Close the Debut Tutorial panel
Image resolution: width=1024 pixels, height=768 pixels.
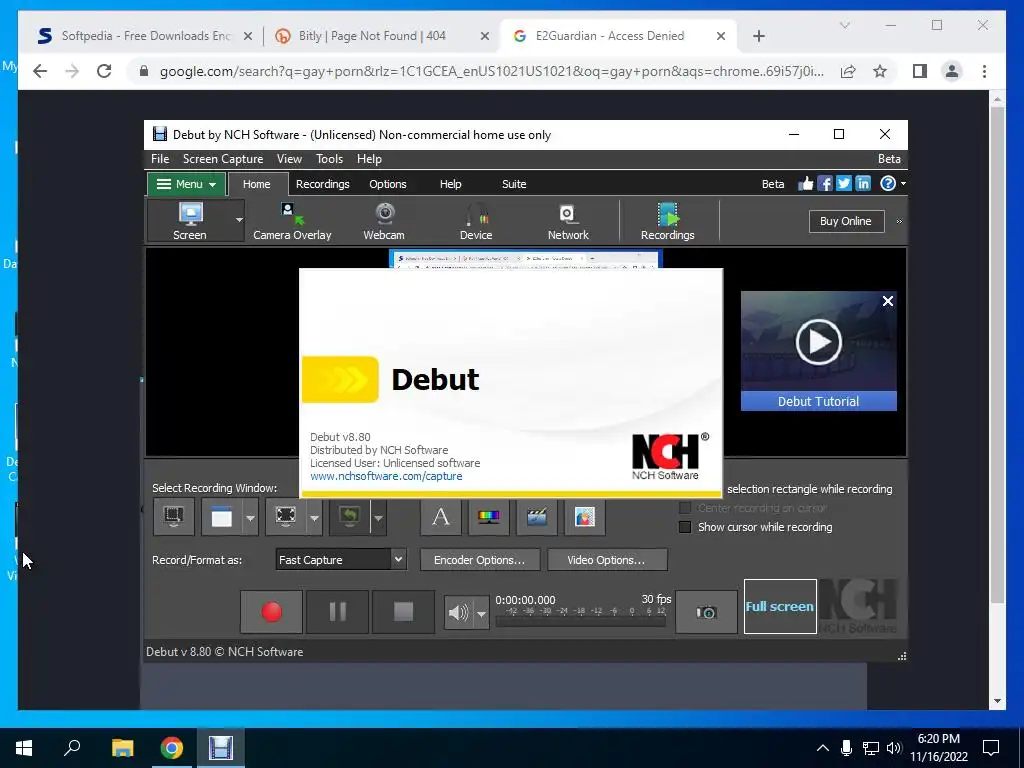coord(888,301)
